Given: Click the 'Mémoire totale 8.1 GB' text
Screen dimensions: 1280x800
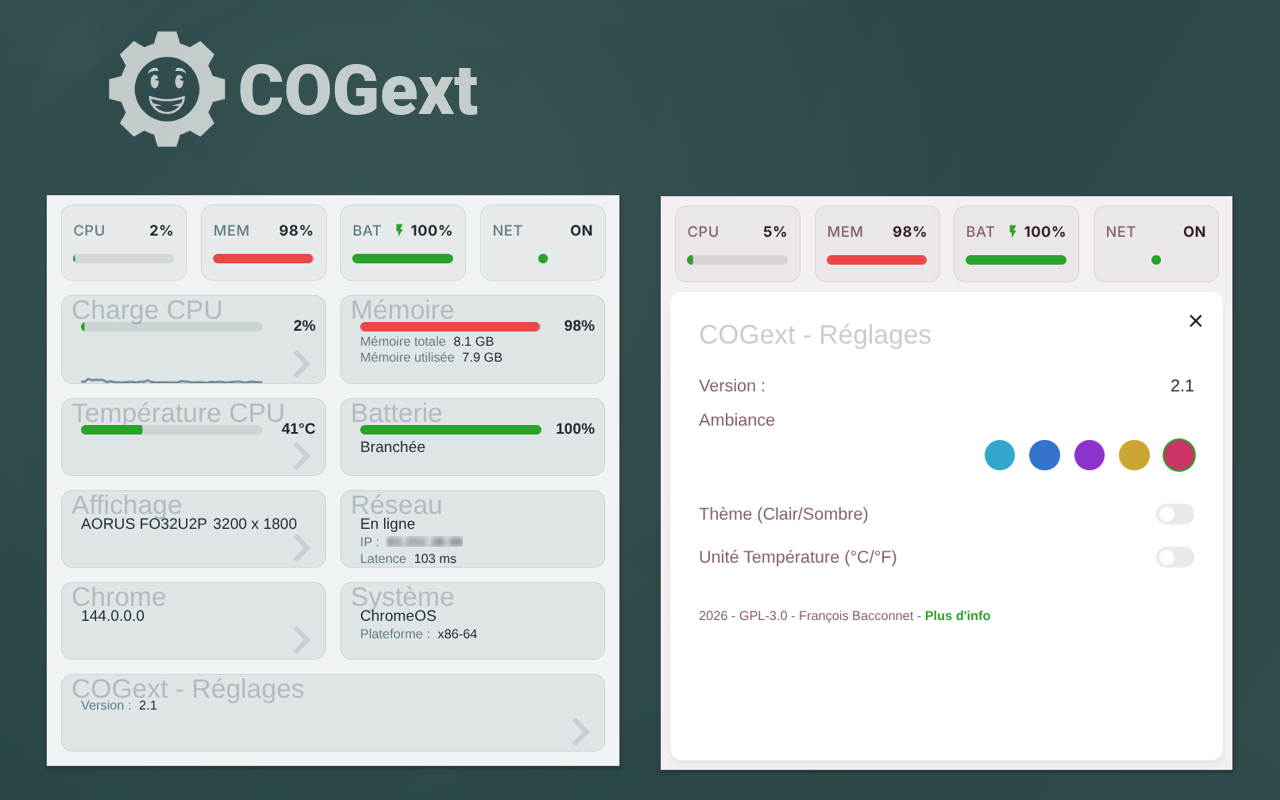Looking at the screenshot, I should (x=427, y=342).
